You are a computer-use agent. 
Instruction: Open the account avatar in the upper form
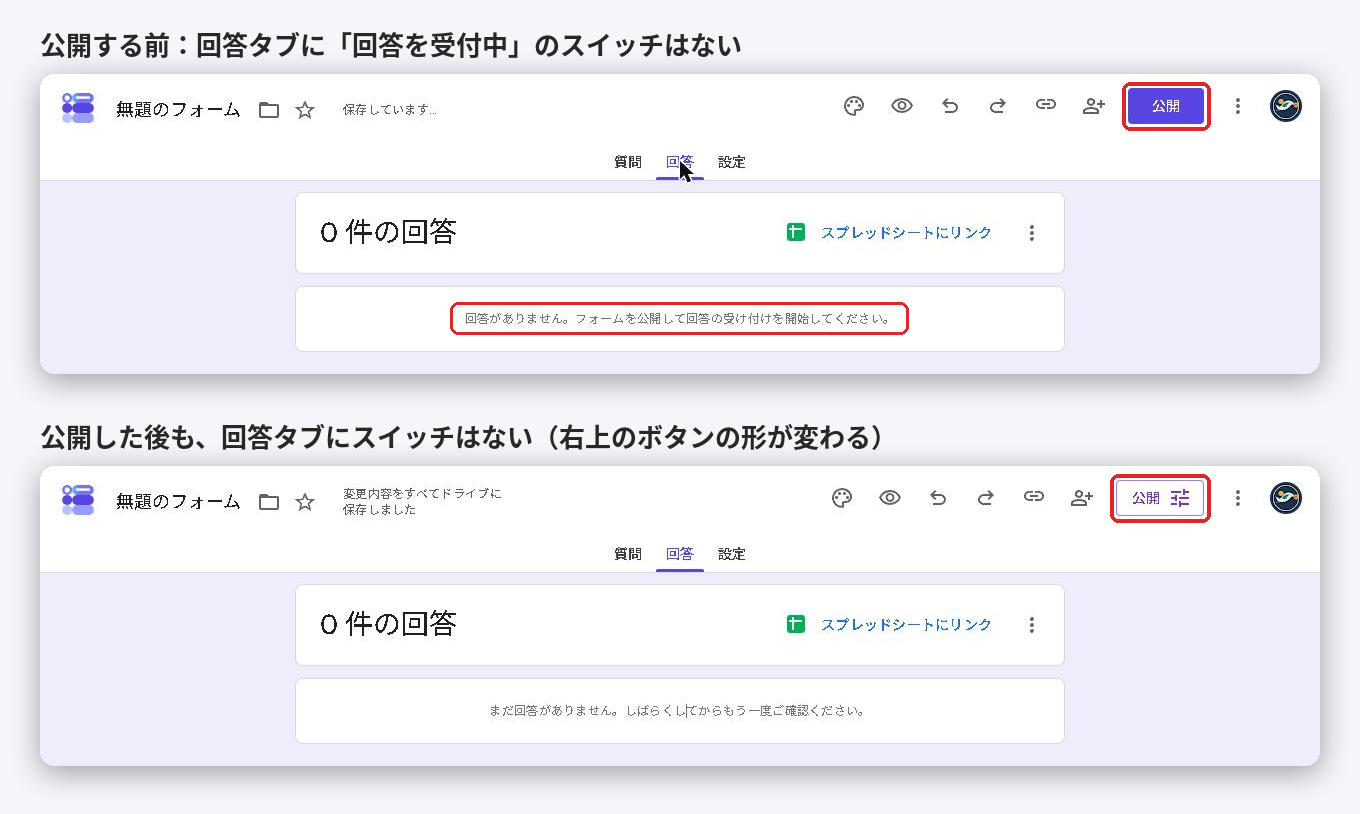(1286, 106)
